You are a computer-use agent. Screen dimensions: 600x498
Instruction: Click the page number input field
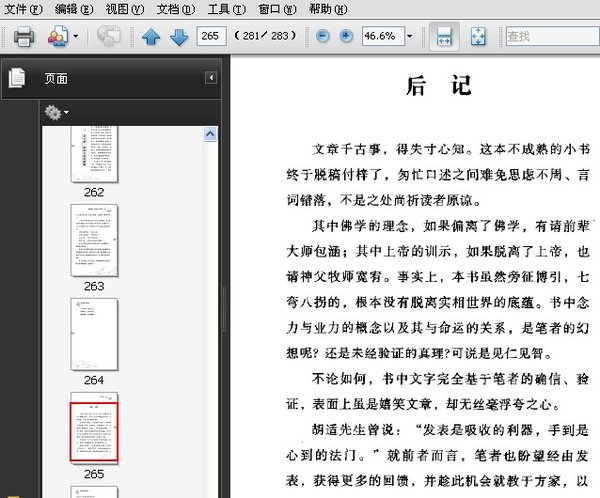pyautogui.click(x=211, y=37)
